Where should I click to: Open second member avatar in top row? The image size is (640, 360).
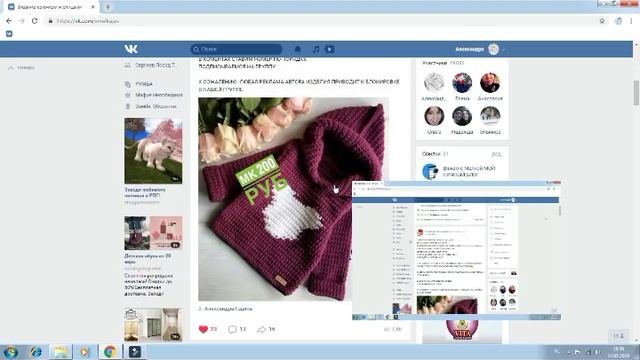pyautogui.click(x=462, y=82)
